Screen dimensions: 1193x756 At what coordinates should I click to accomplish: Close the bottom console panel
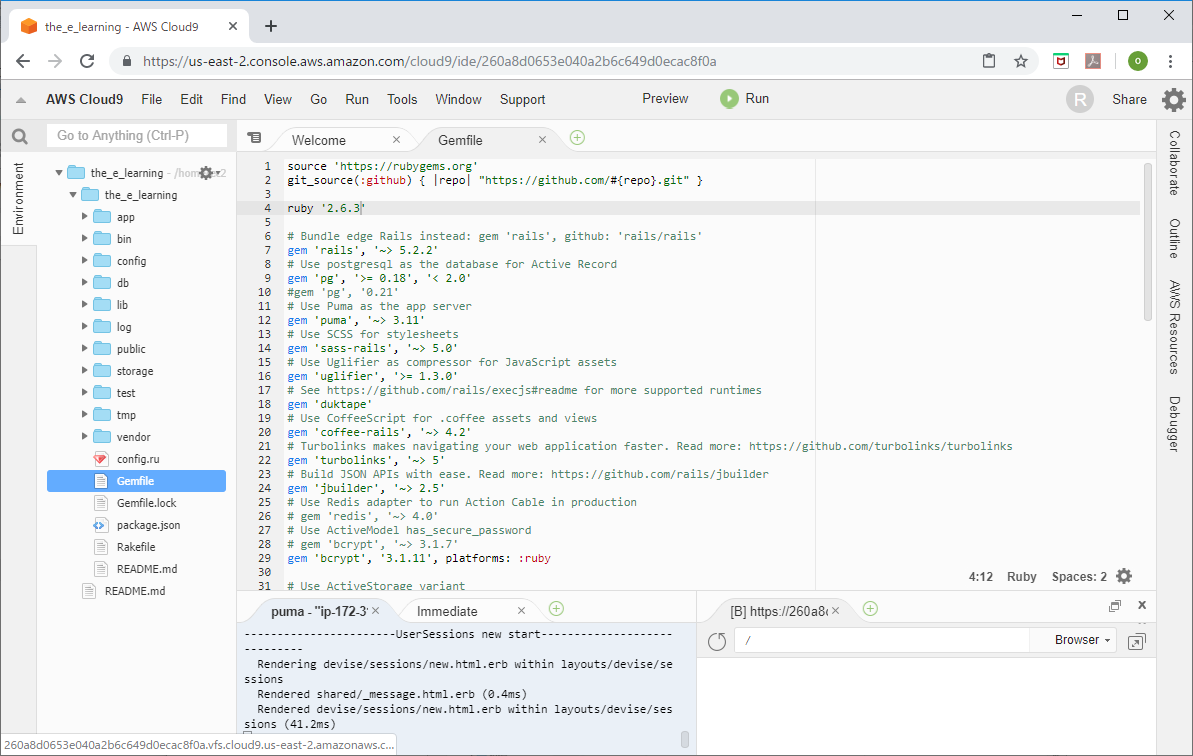(1141, 605)
